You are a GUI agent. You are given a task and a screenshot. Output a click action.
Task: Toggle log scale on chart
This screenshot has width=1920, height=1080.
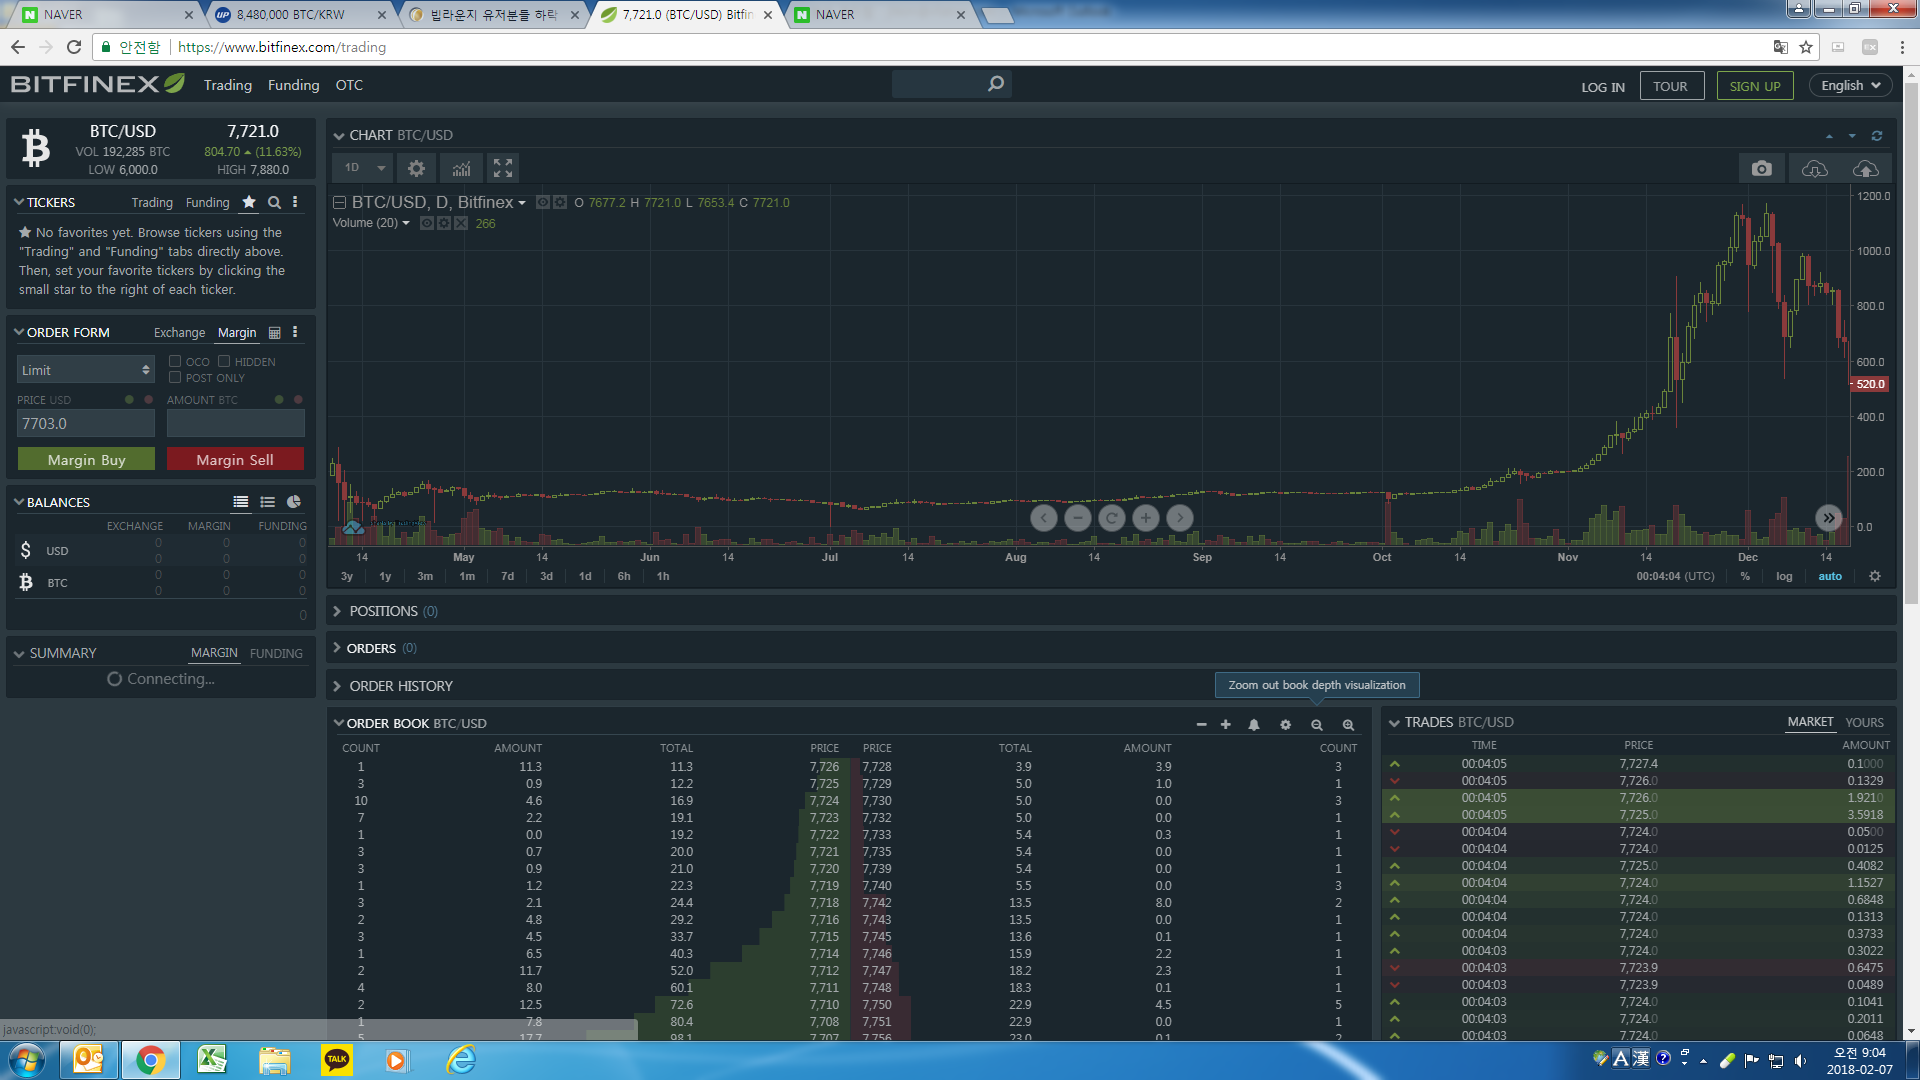pos(1784,577)
